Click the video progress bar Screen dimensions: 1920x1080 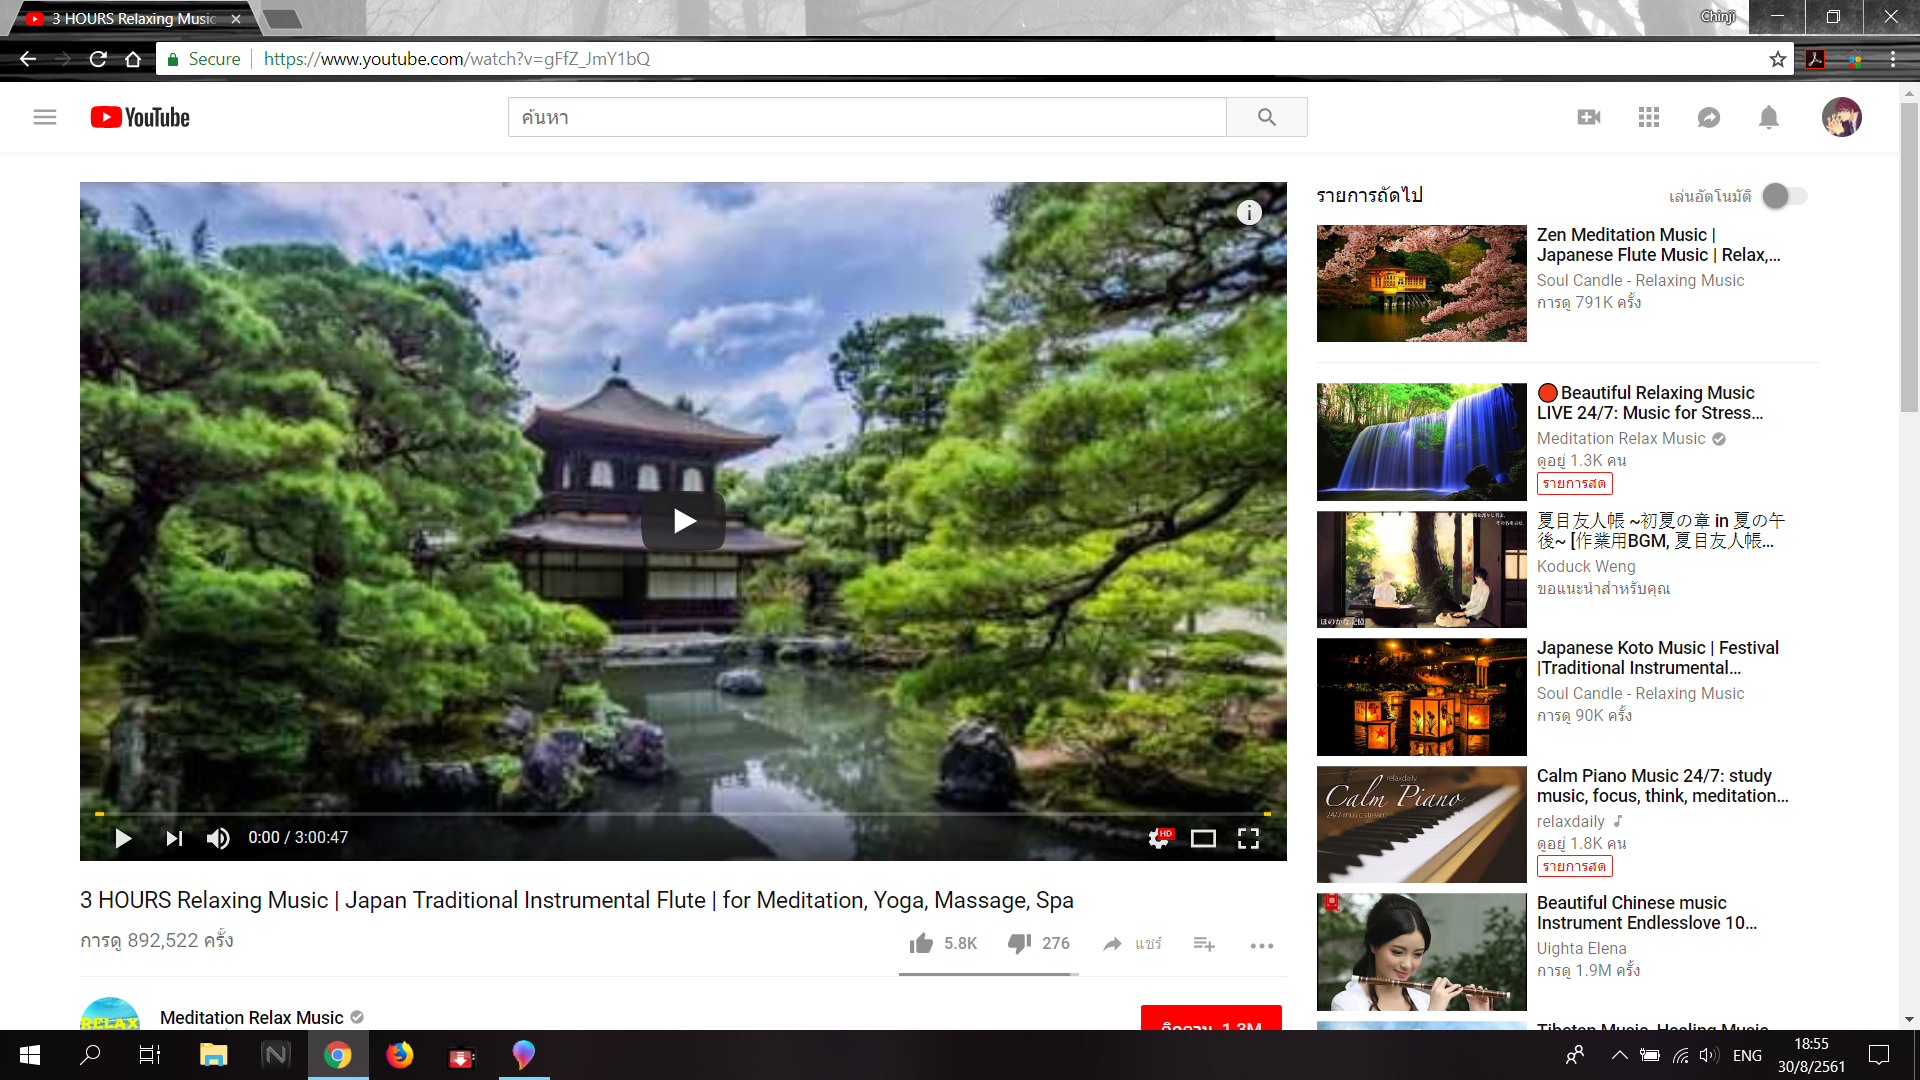pyautogui.click(x=683, y=814)
